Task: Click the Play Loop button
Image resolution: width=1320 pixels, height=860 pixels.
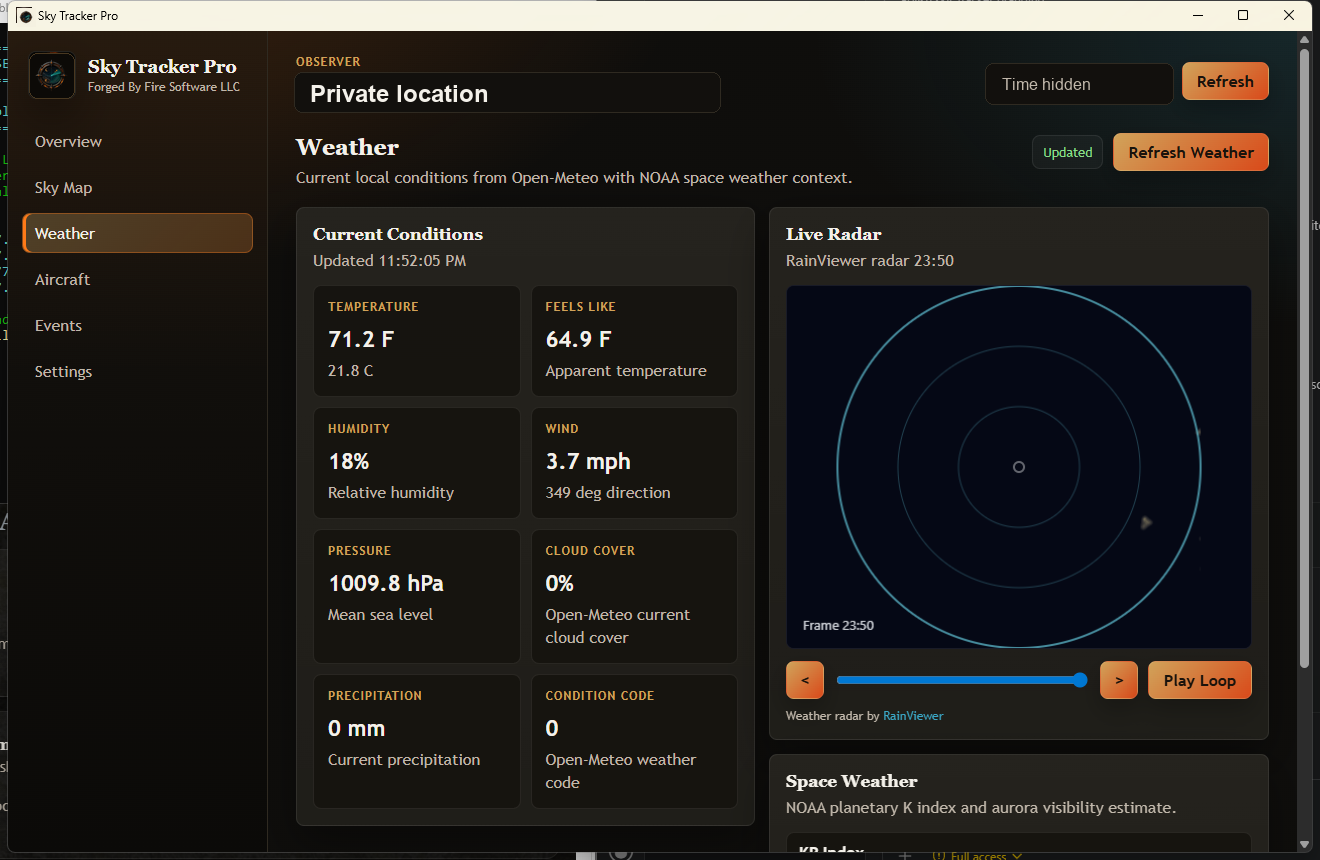Action: (x=1200, y=680)
